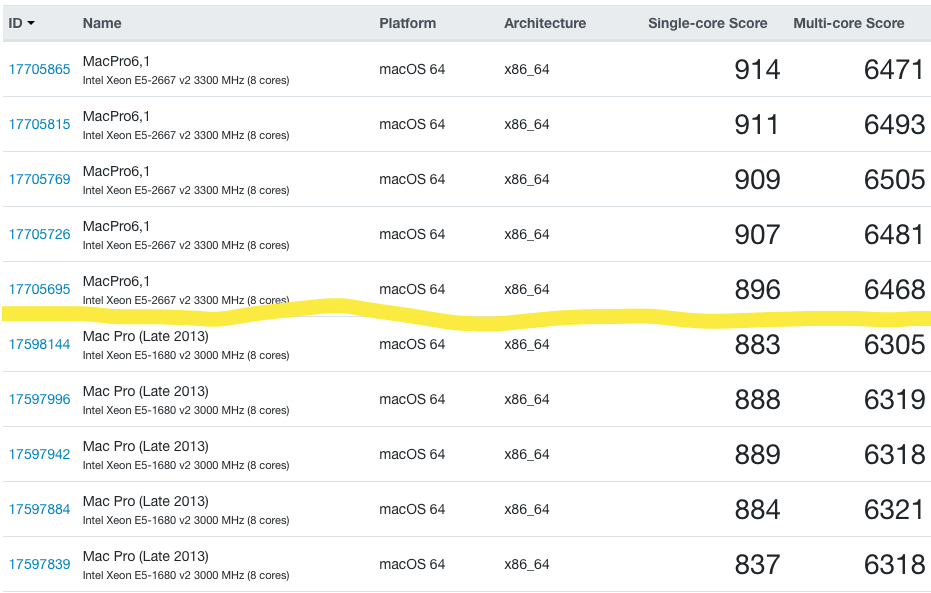Select multi-core score 6321
The height and width of the screenshot is (593, 931).
(894, 510)
